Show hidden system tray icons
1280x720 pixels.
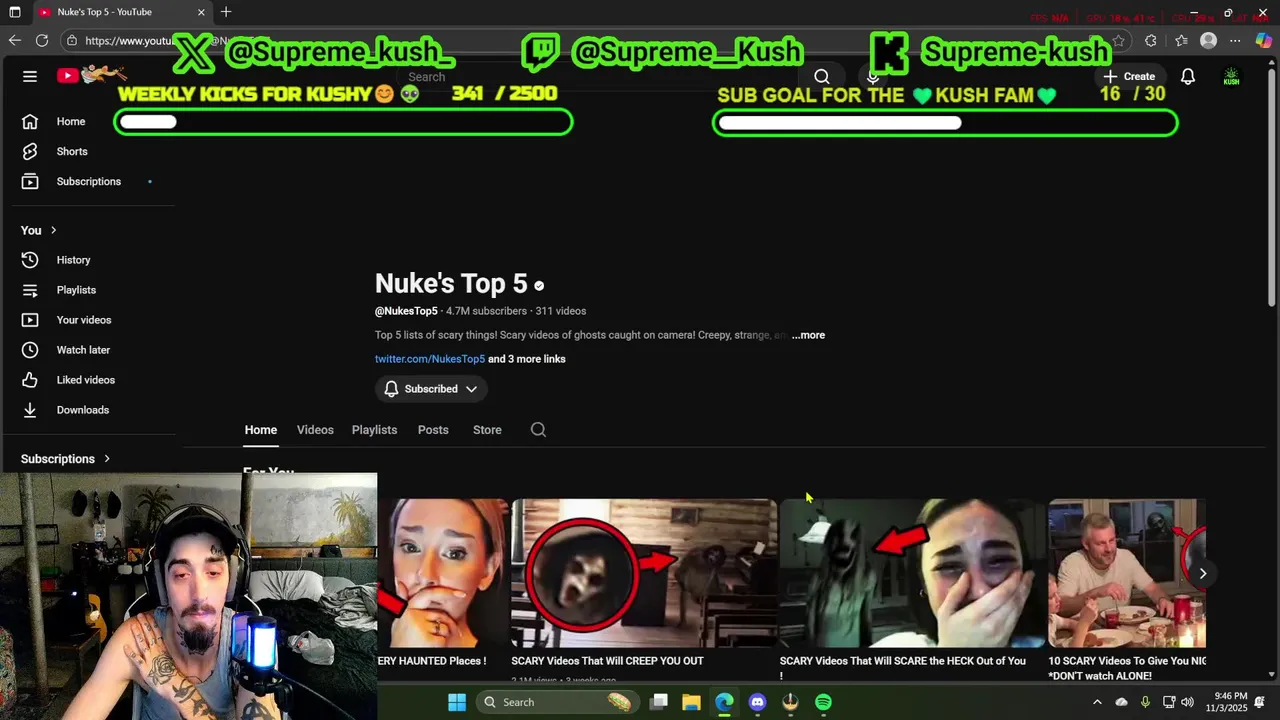pos(1097,702)
